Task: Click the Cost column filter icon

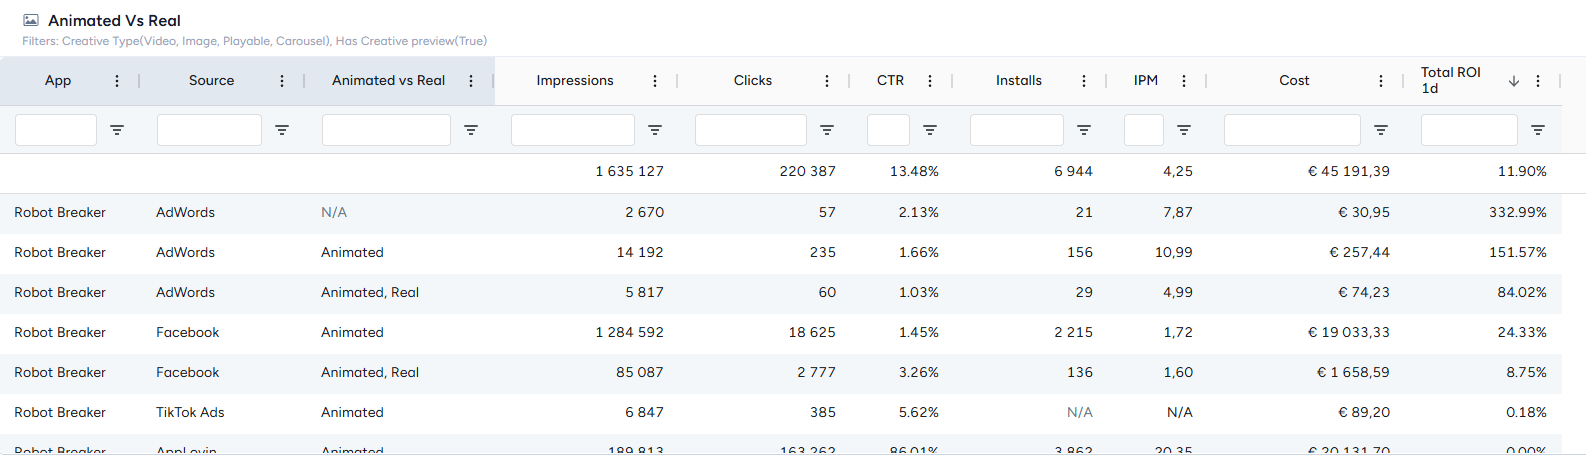Action: (1381, 130)
